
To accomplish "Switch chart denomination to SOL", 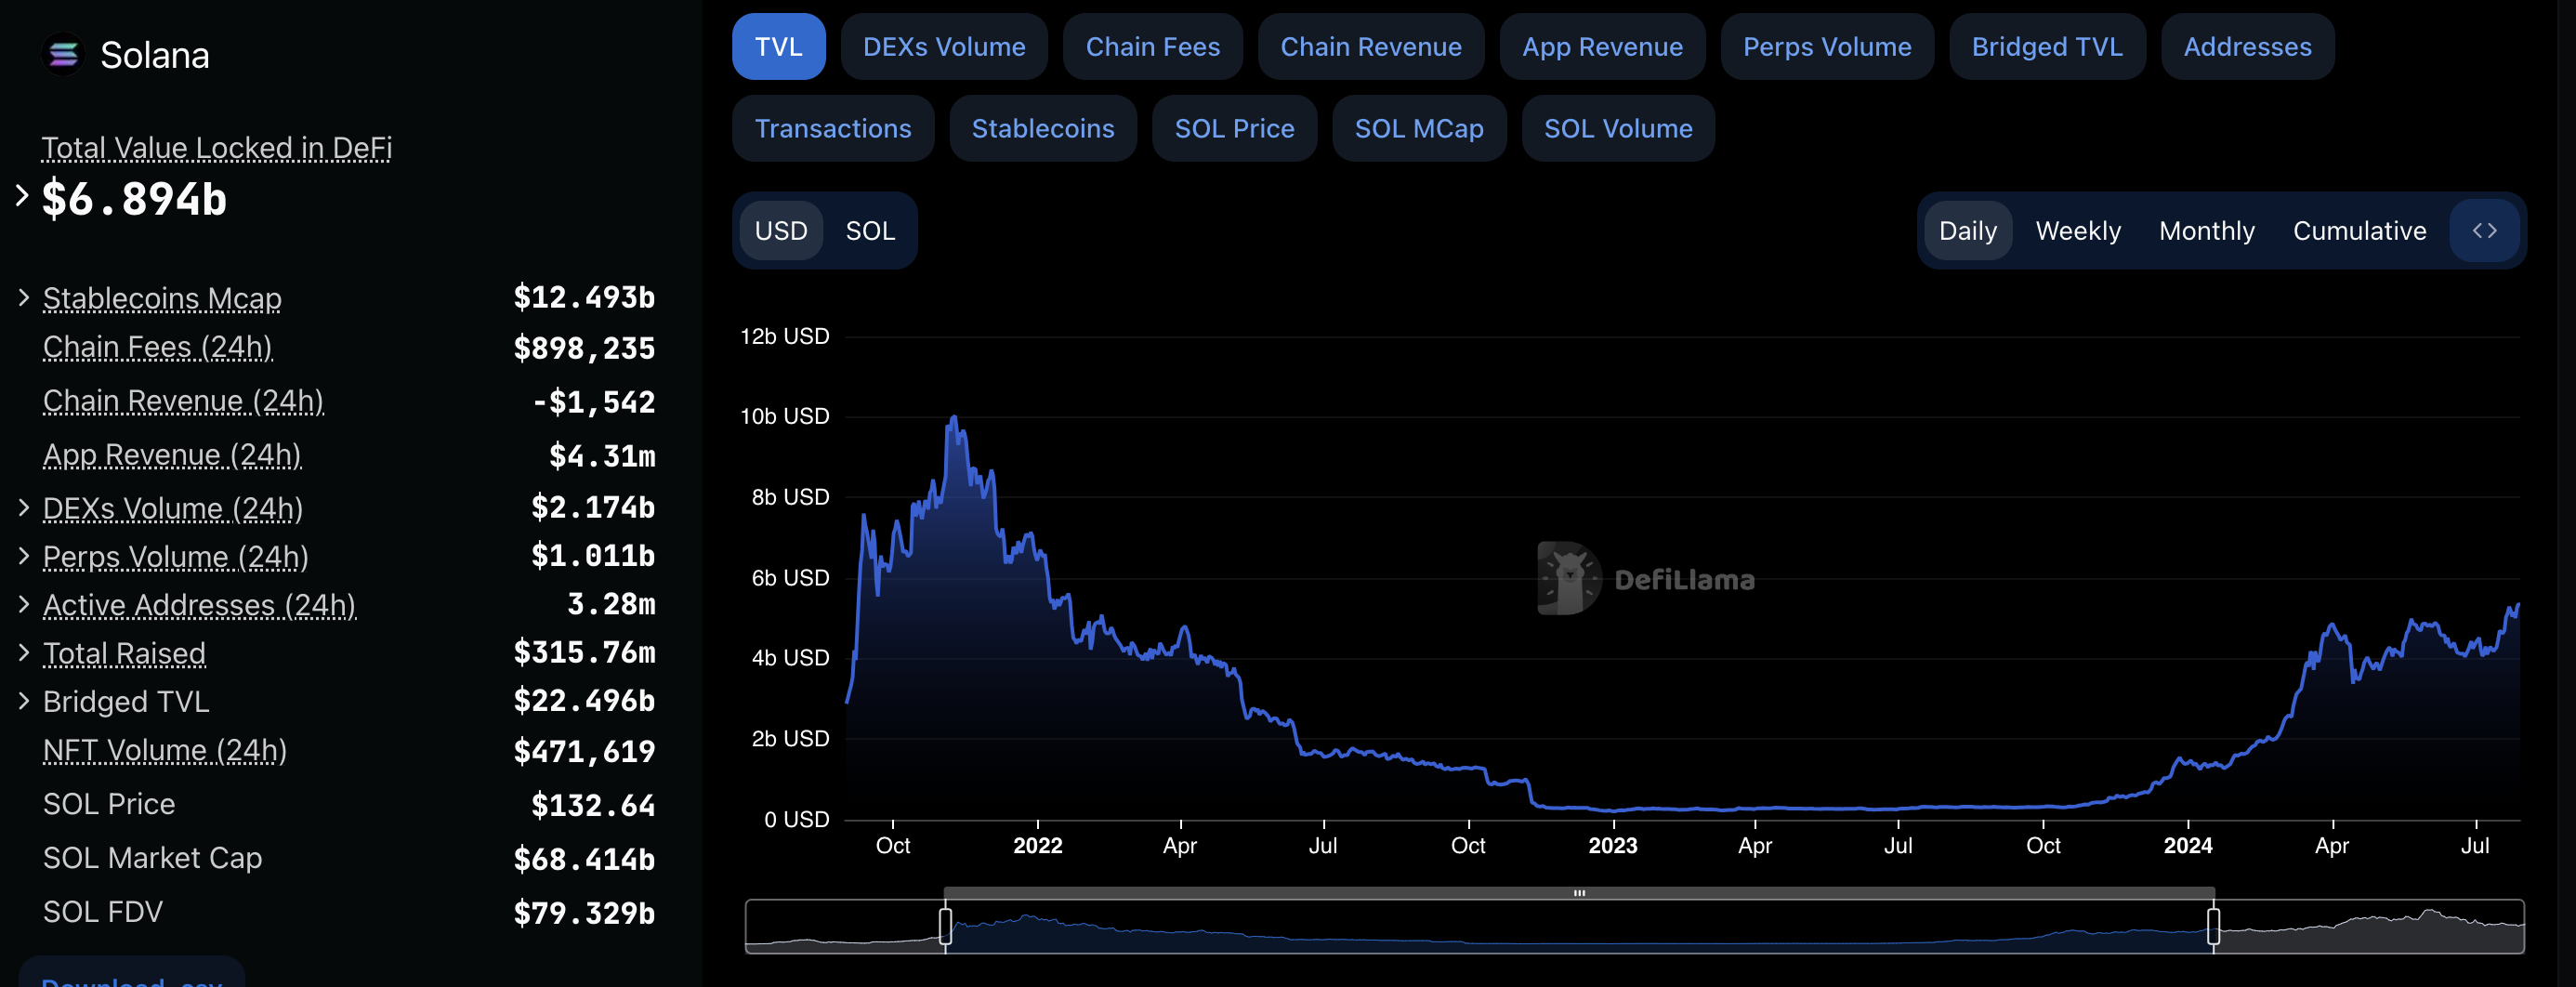I will point(869,231).
